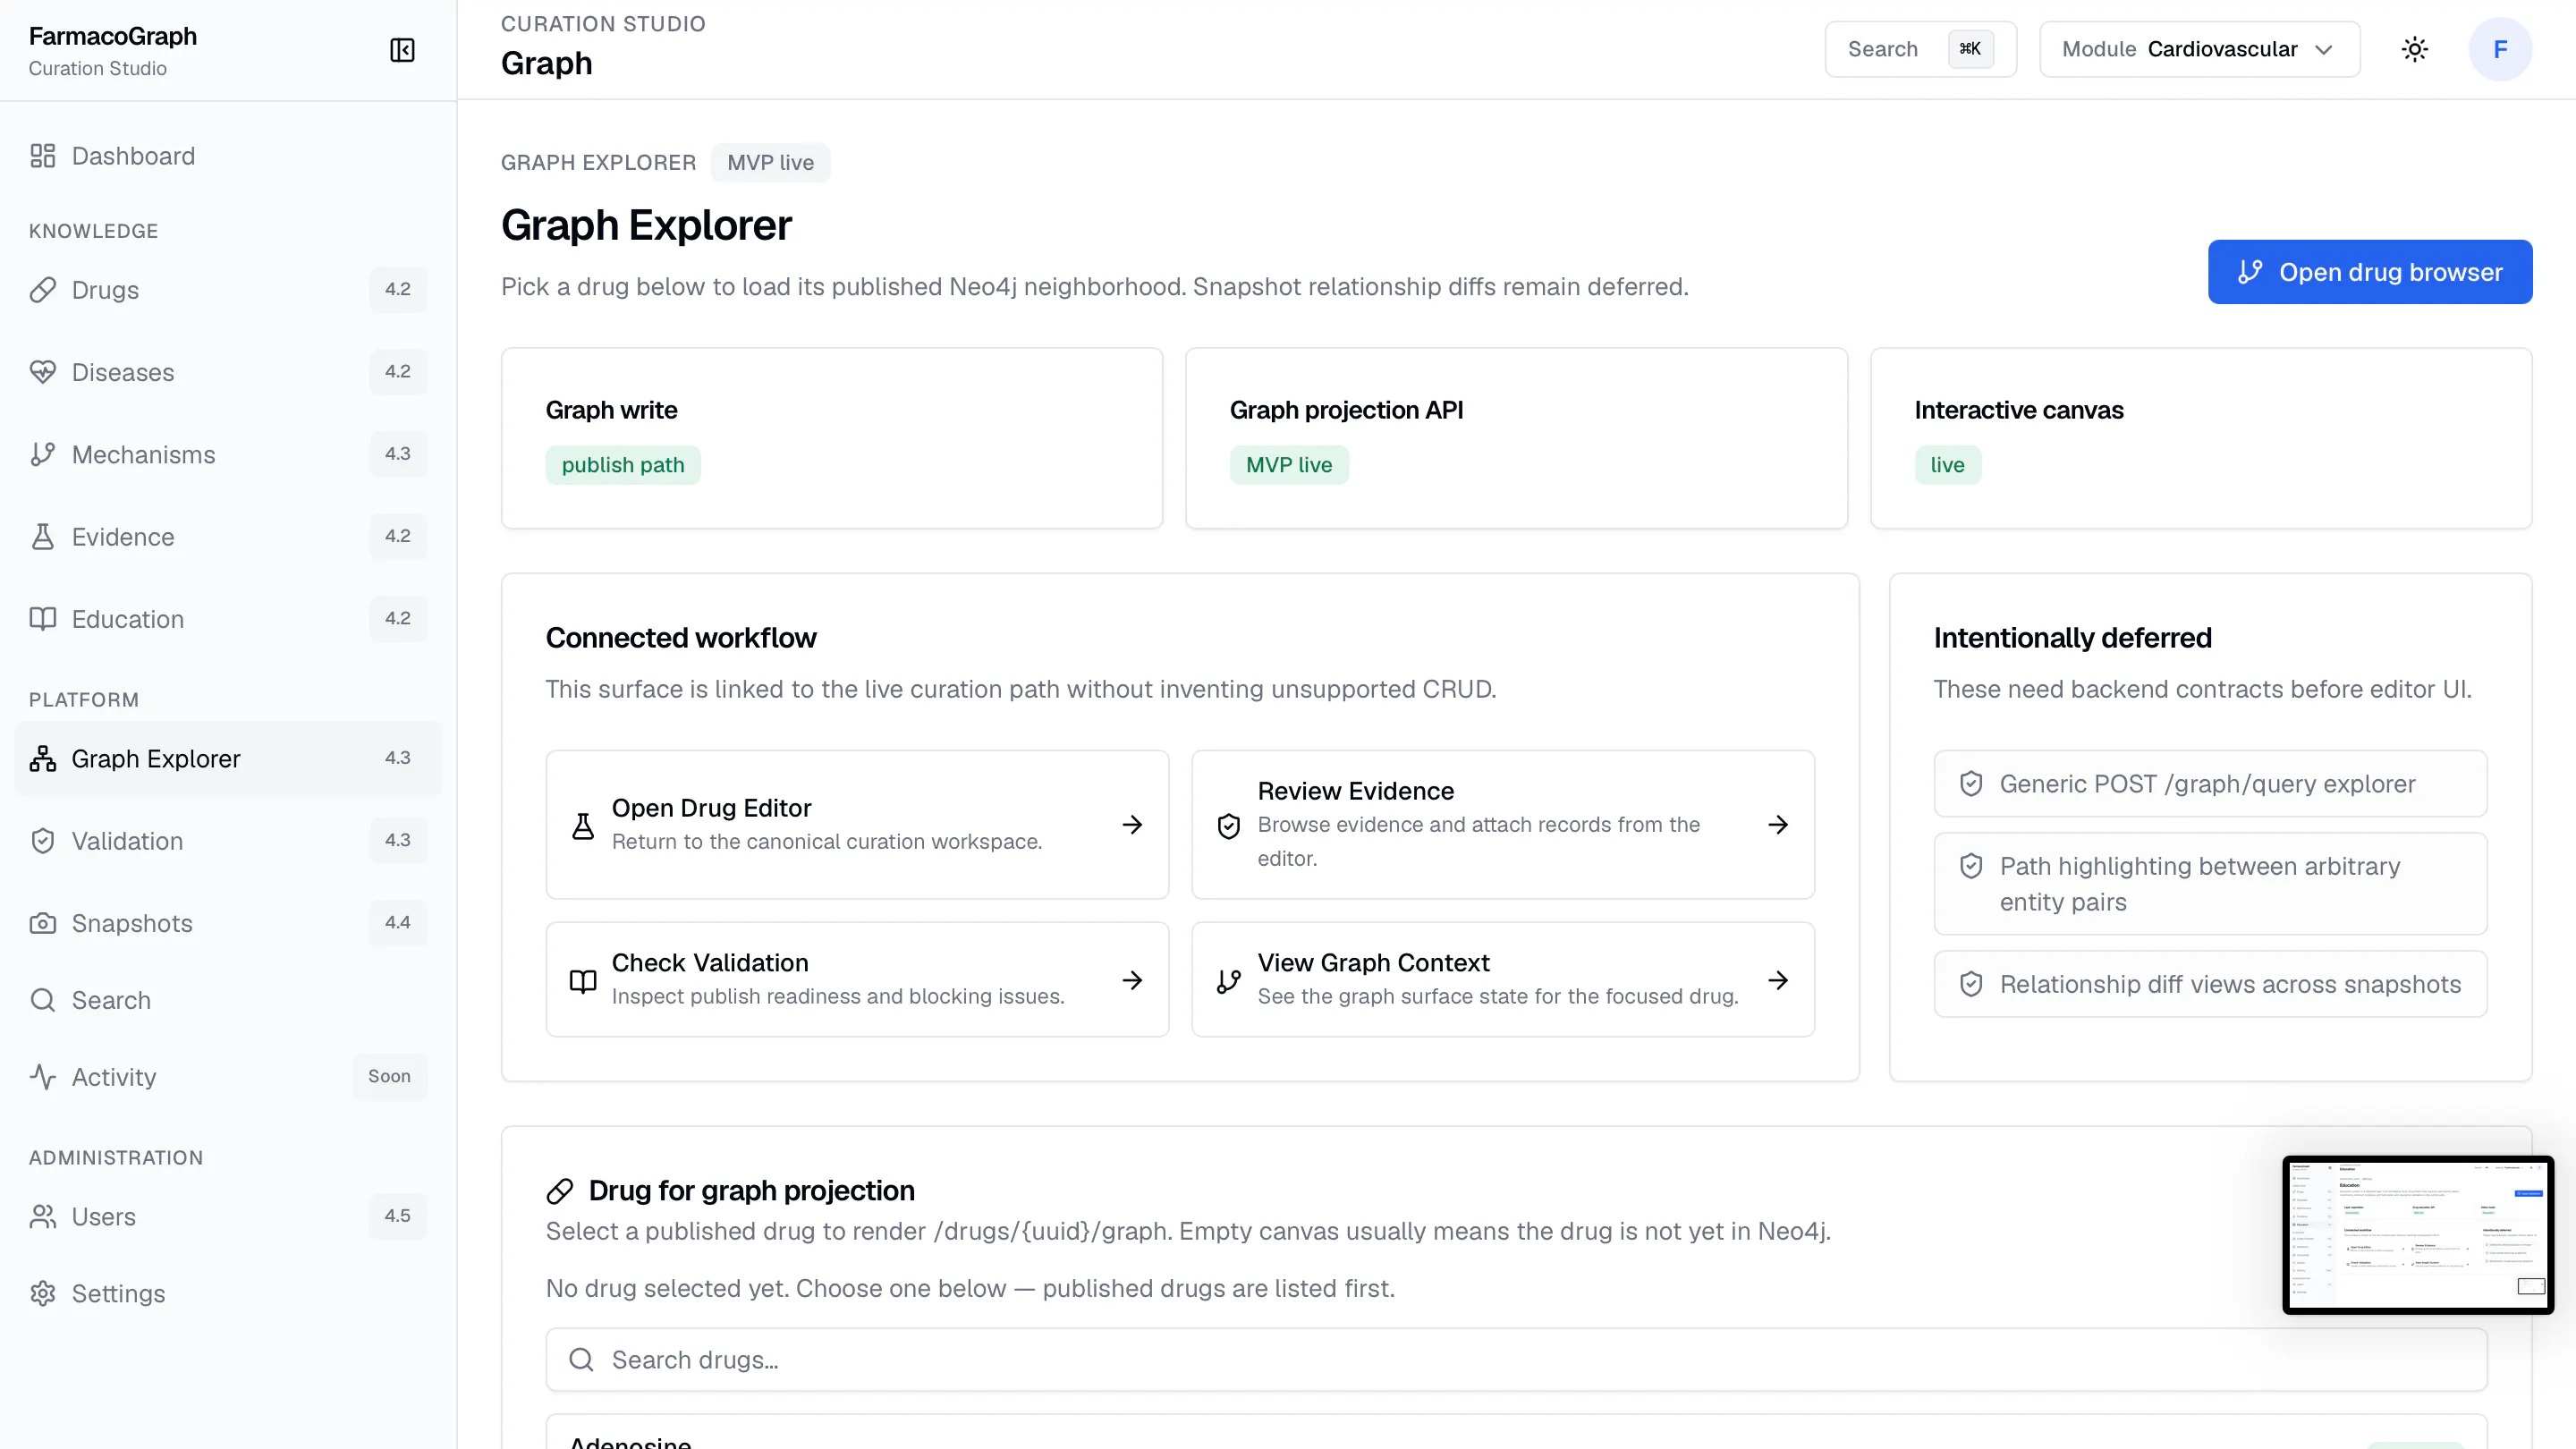Click Generic POST /graph/query explorer item
The image size is (2576, 1449).
tap(2210, 784)
